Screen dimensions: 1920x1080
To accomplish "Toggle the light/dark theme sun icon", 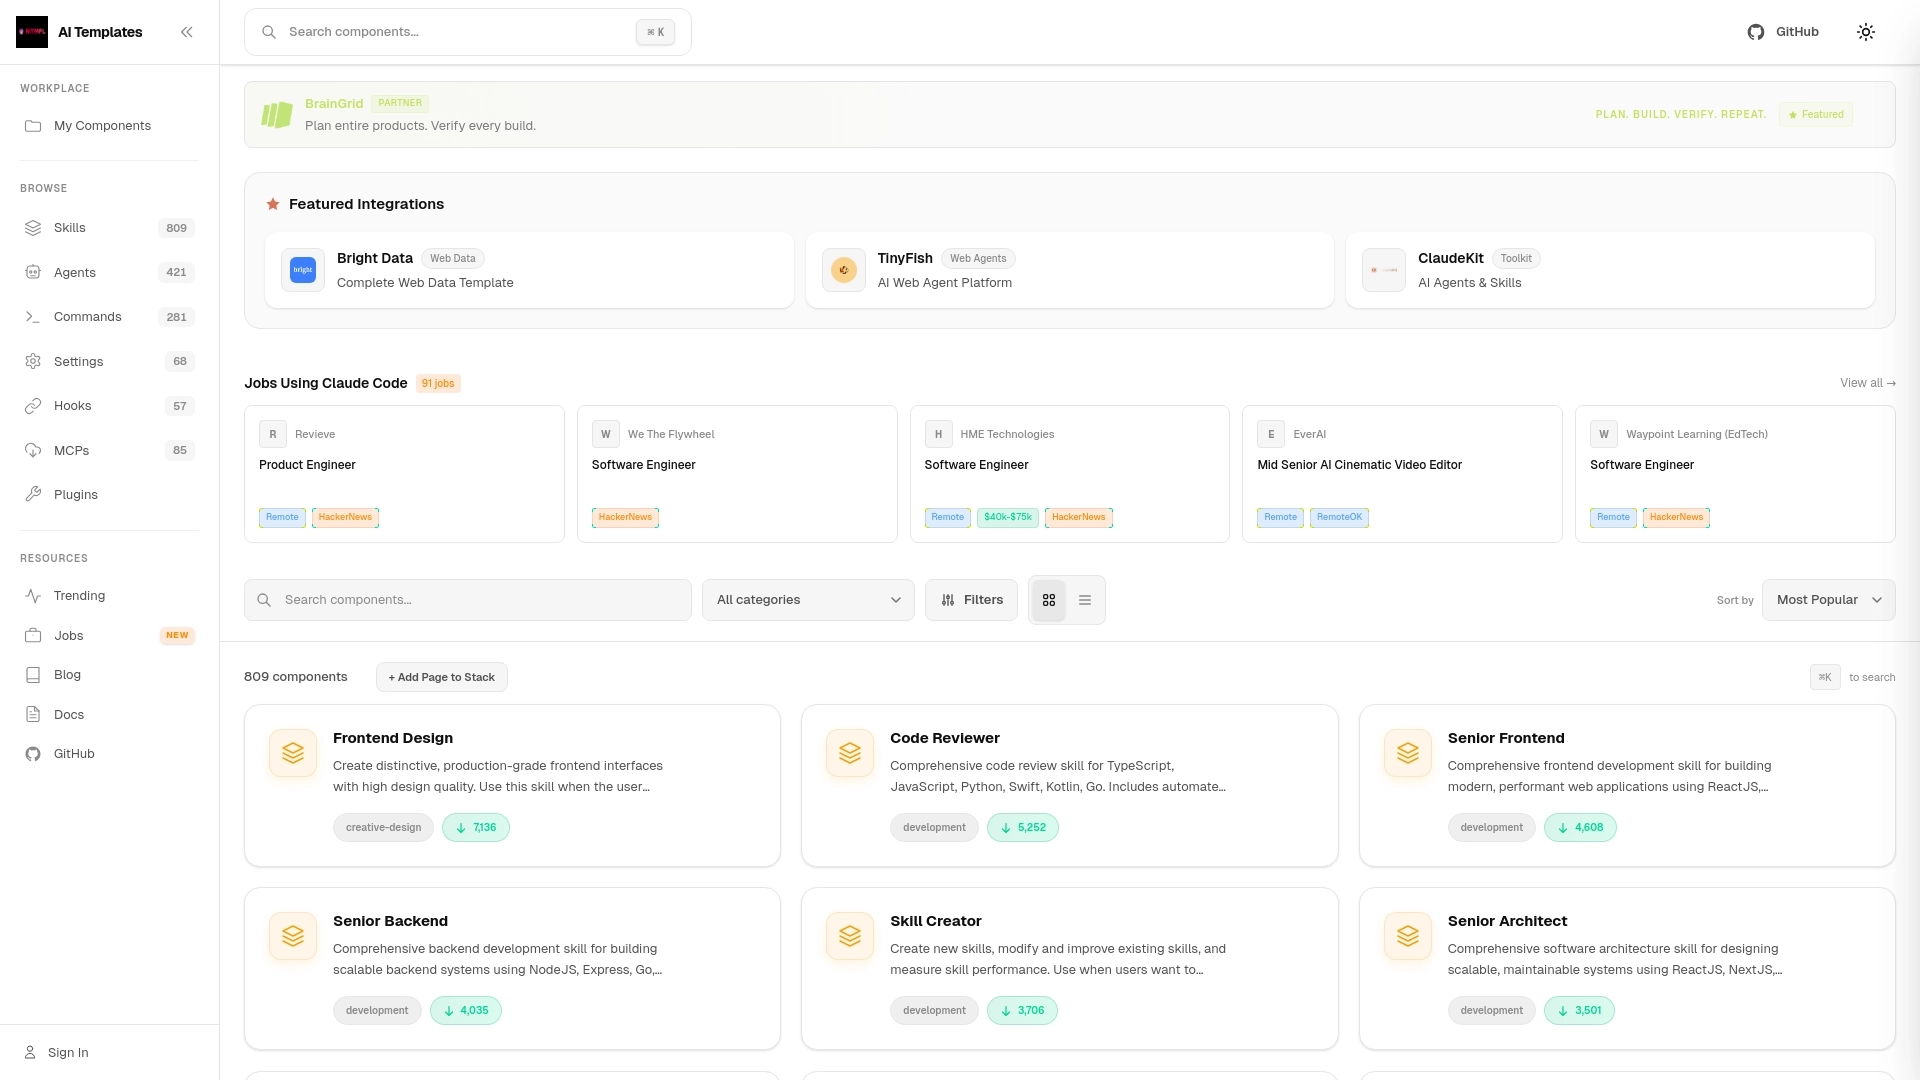I will click(x=1866, y=32).
